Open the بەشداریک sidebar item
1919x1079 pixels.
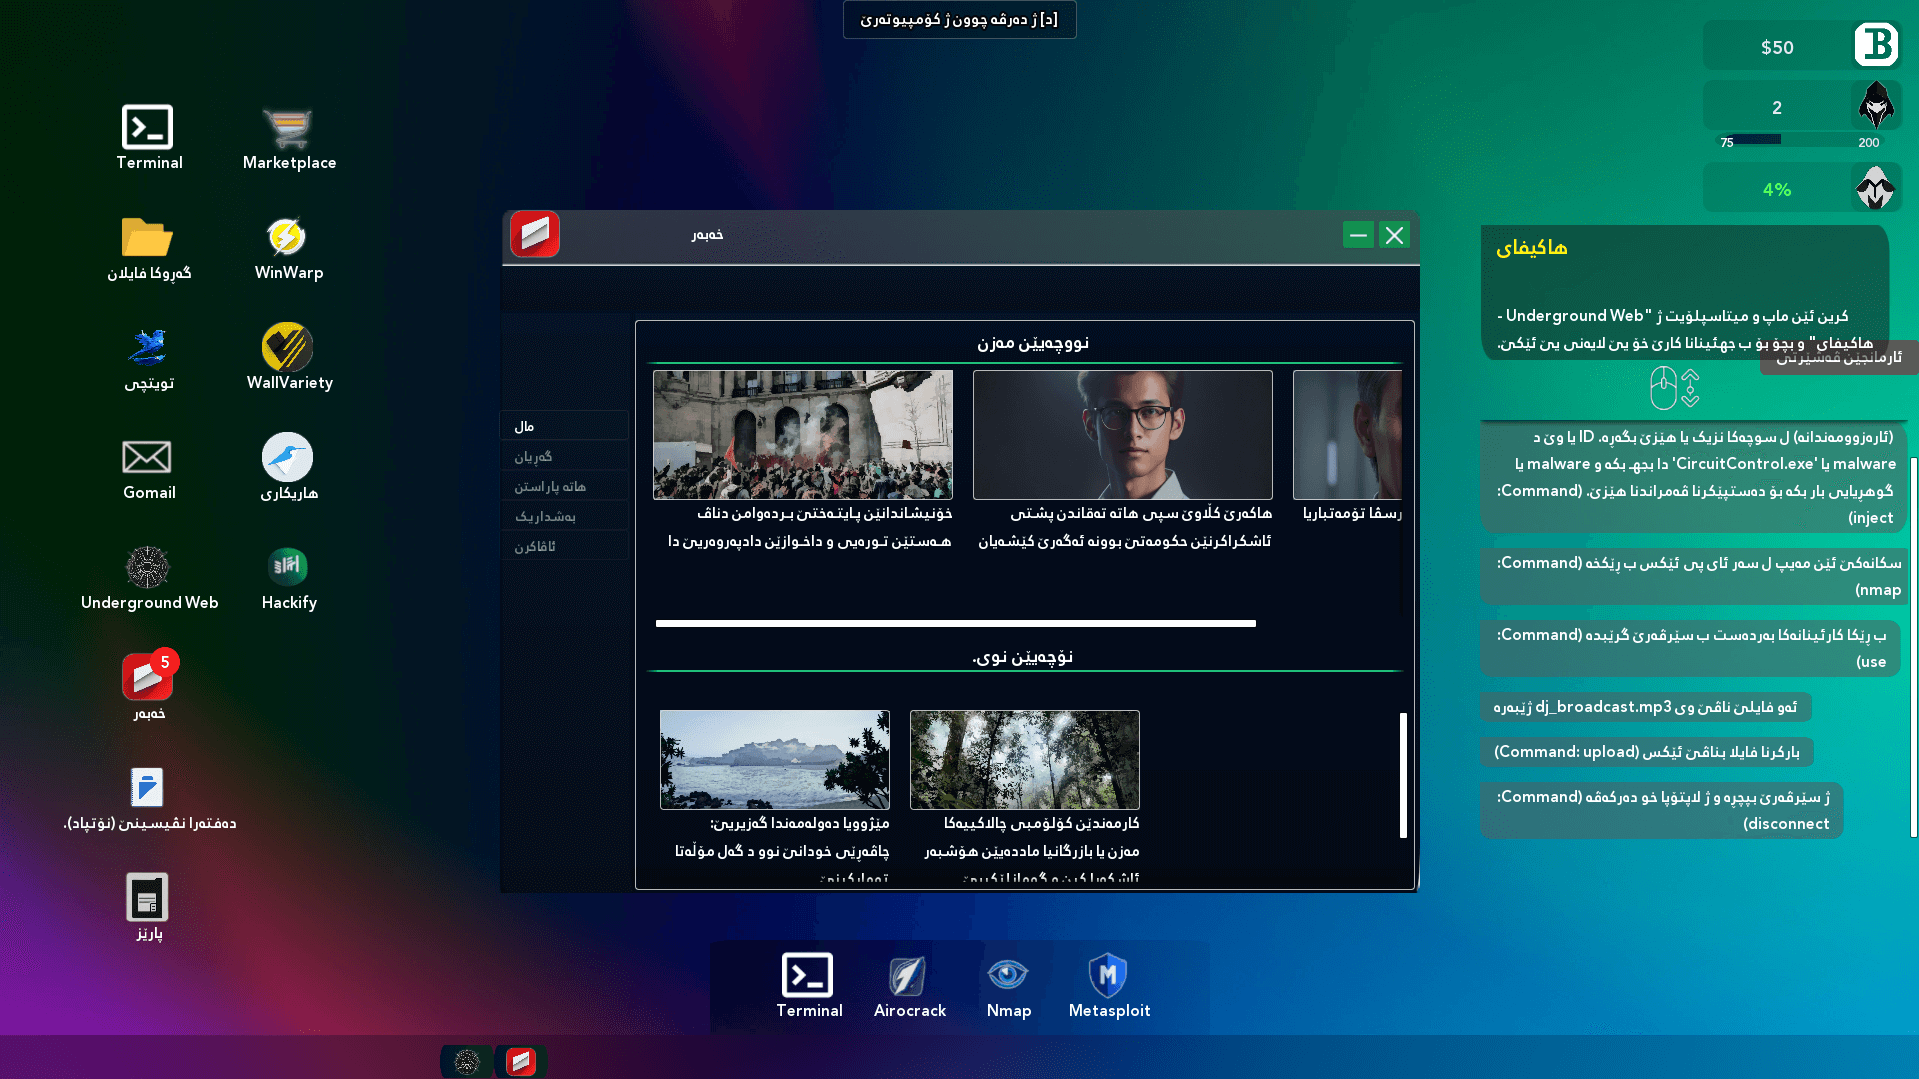pos(564,516)
